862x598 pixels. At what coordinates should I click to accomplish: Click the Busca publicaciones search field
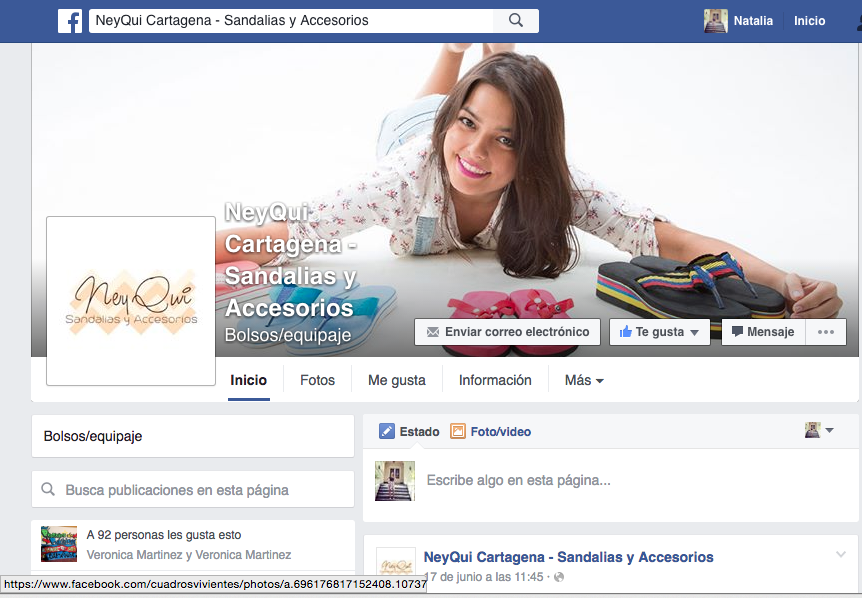click(193, 490)
